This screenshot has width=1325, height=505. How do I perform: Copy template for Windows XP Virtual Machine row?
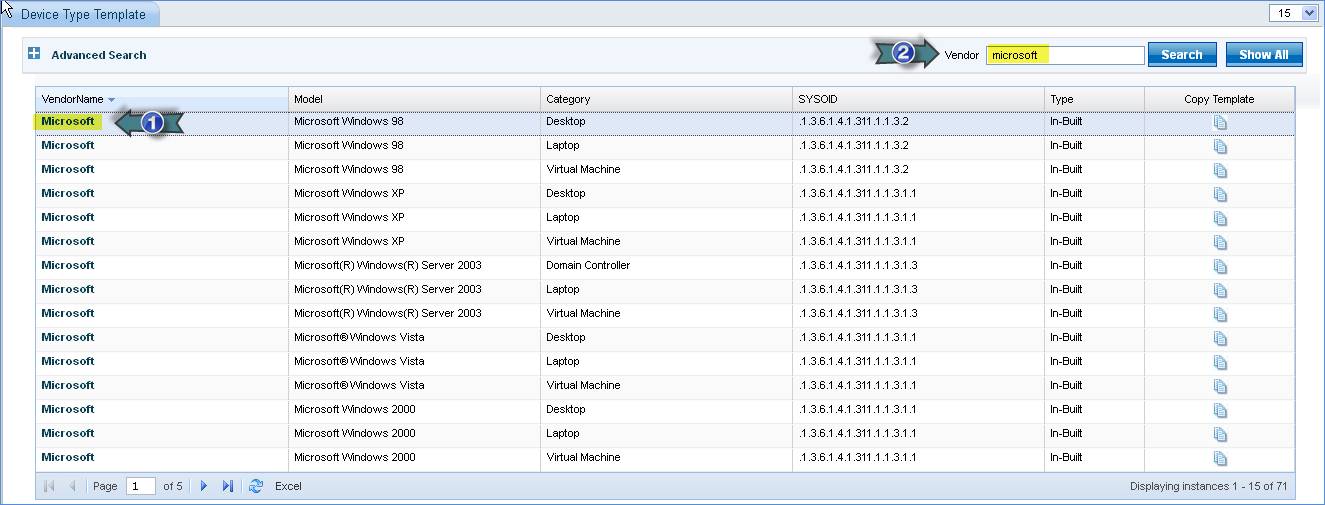click(1219, 242)
